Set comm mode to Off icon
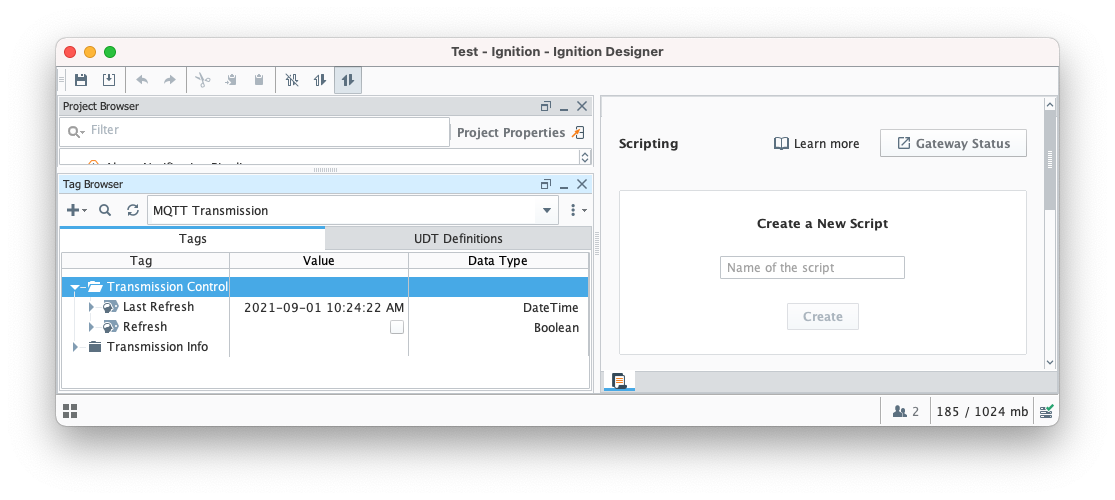The height and width of the screenshot is (500, 1115). (x=292, y=80)
